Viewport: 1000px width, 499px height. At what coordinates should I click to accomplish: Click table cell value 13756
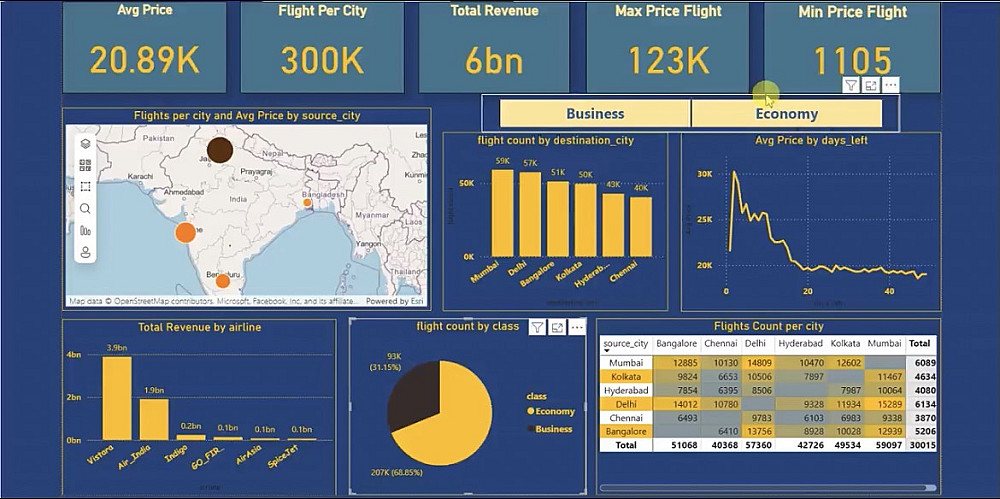758,431
